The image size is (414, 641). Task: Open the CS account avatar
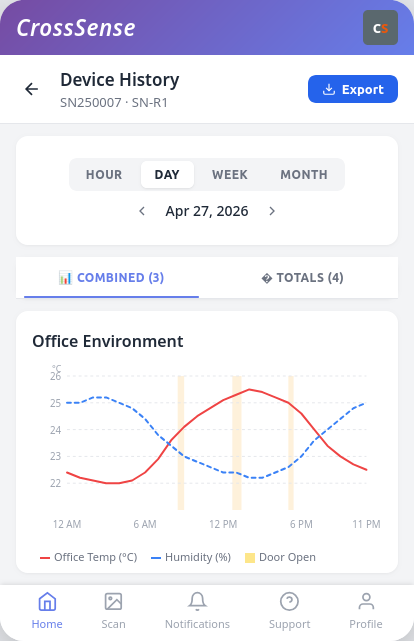tap(380, 28)
